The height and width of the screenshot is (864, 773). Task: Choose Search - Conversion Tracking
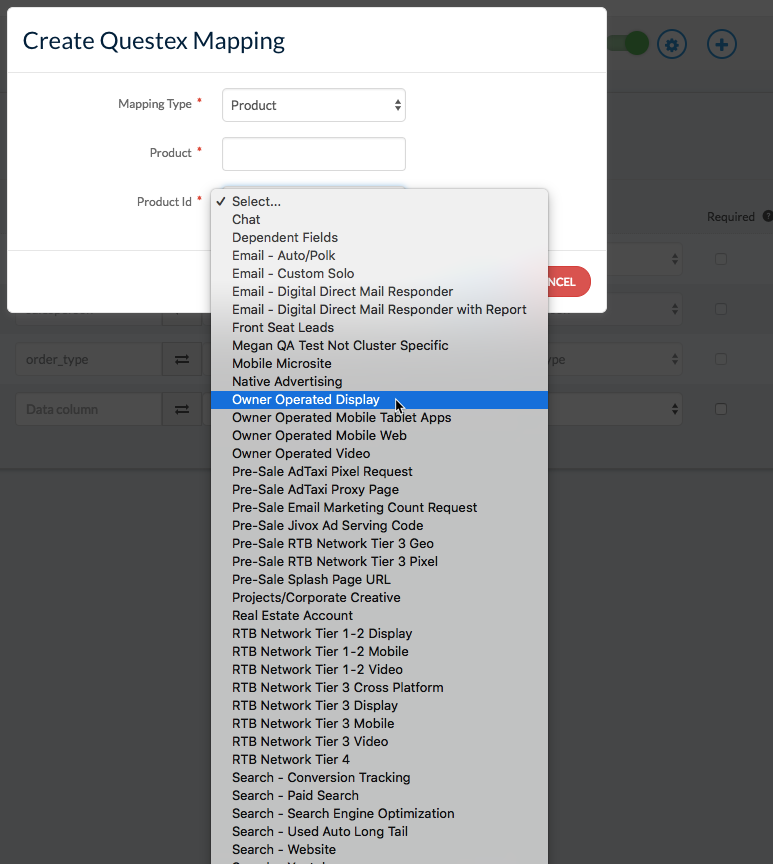379,778
